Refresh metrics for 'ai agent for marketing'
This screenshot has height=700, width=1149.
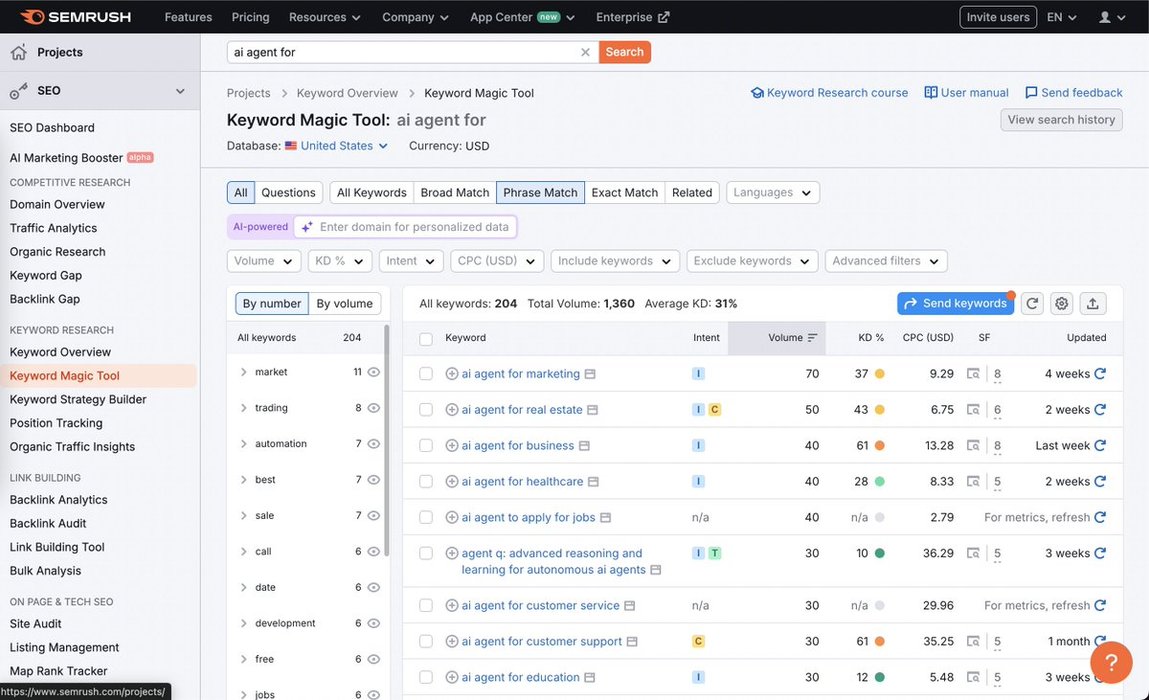[x=1100, y=374]
